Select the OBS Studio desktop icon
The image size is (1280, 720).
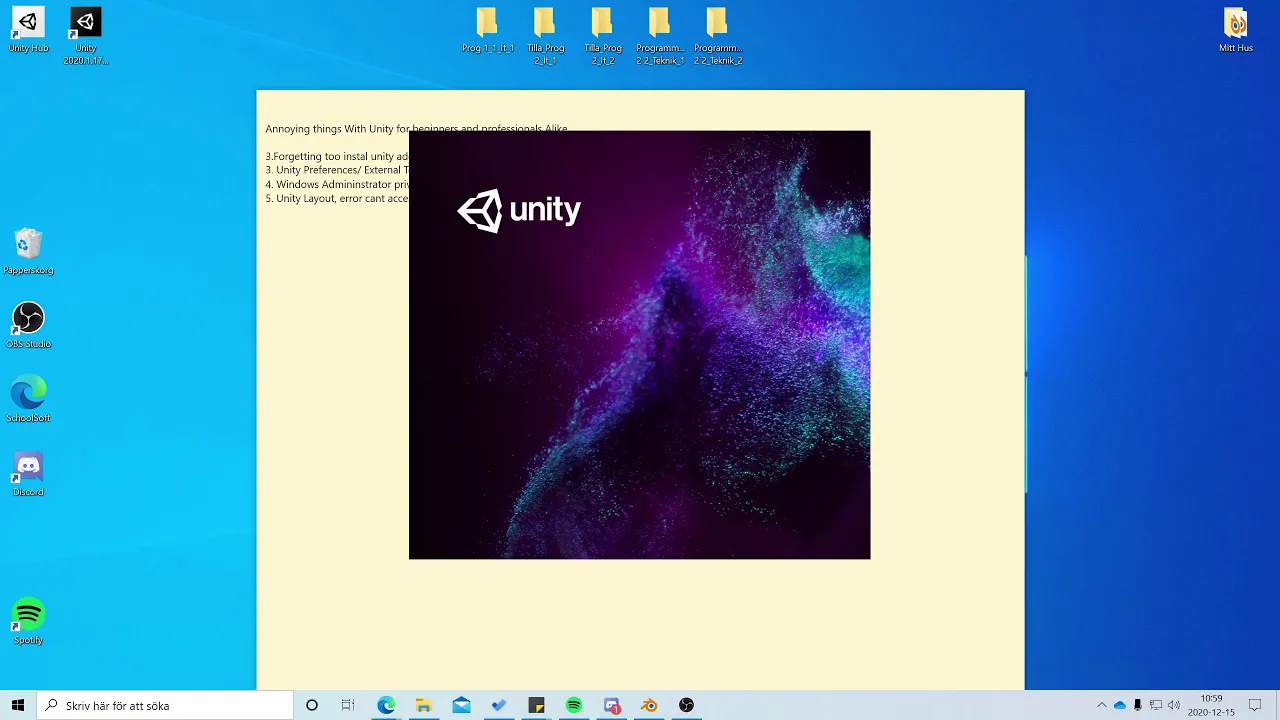point(28,325)
